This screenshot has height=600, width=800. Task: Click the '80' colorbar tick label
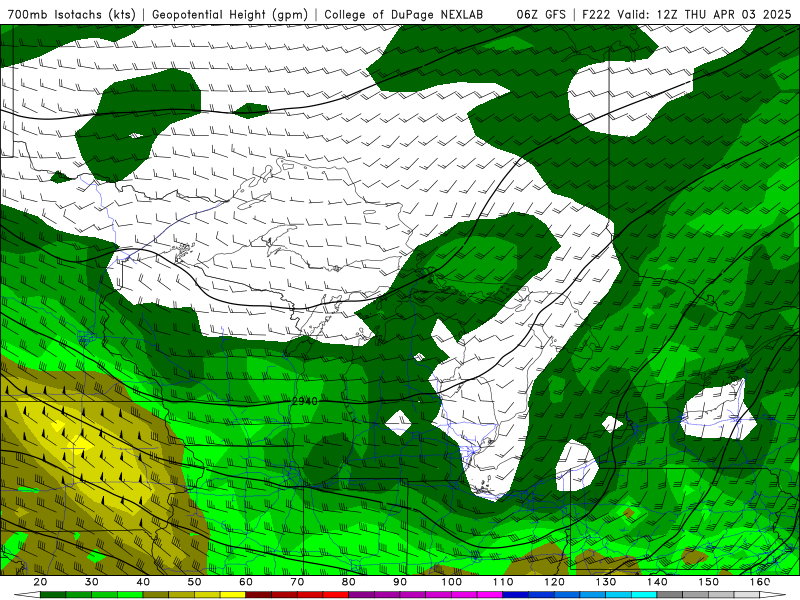point(348,582)
